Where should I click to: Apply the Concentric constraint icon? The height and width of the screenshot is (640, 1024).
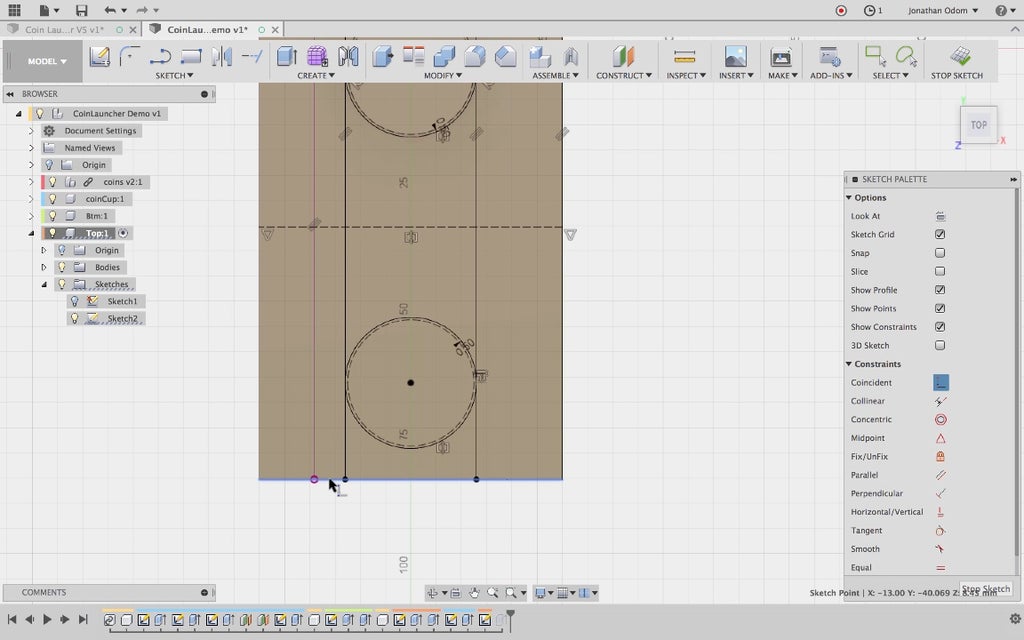point(940,420)
